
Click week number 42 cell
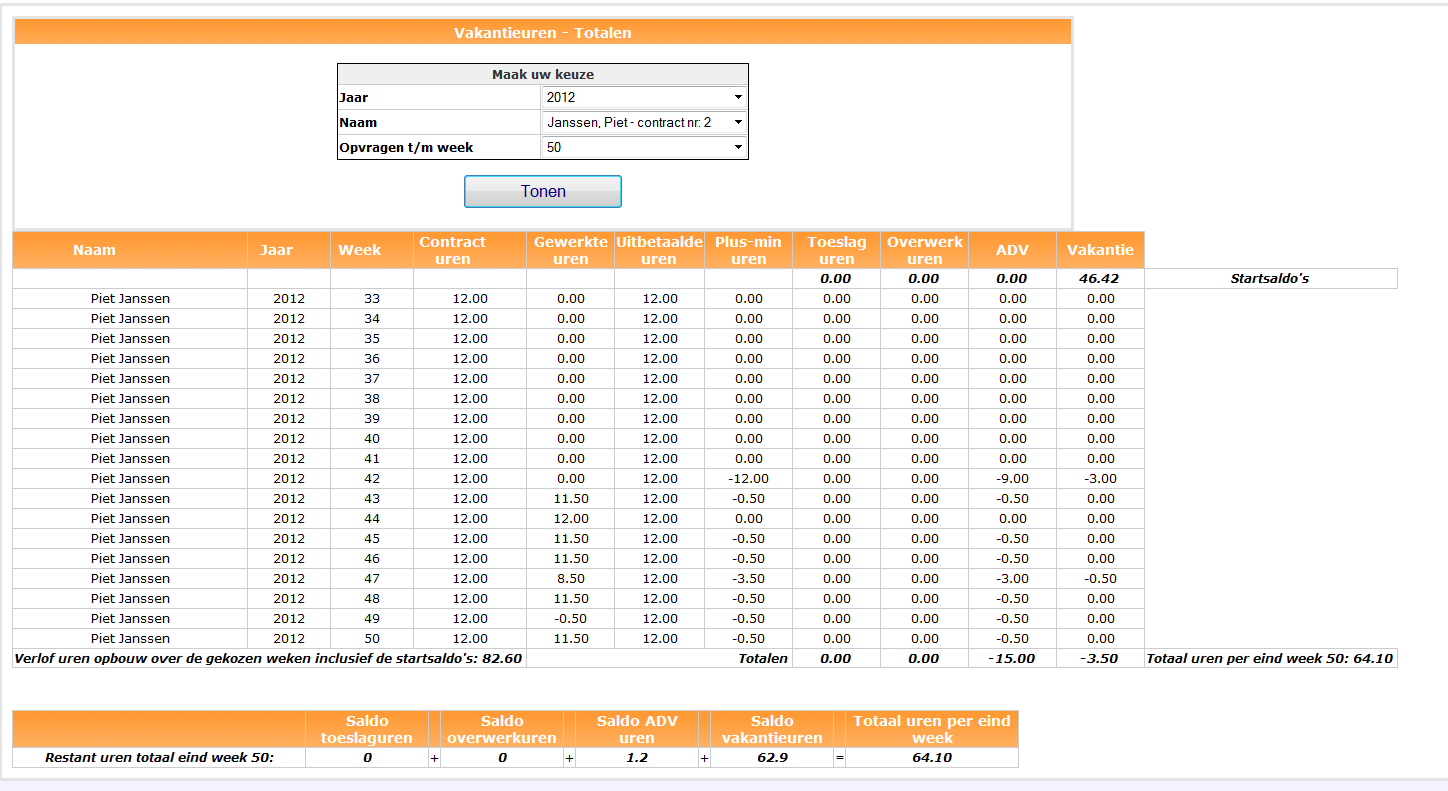pyautogui.click(x=372, y=478)
